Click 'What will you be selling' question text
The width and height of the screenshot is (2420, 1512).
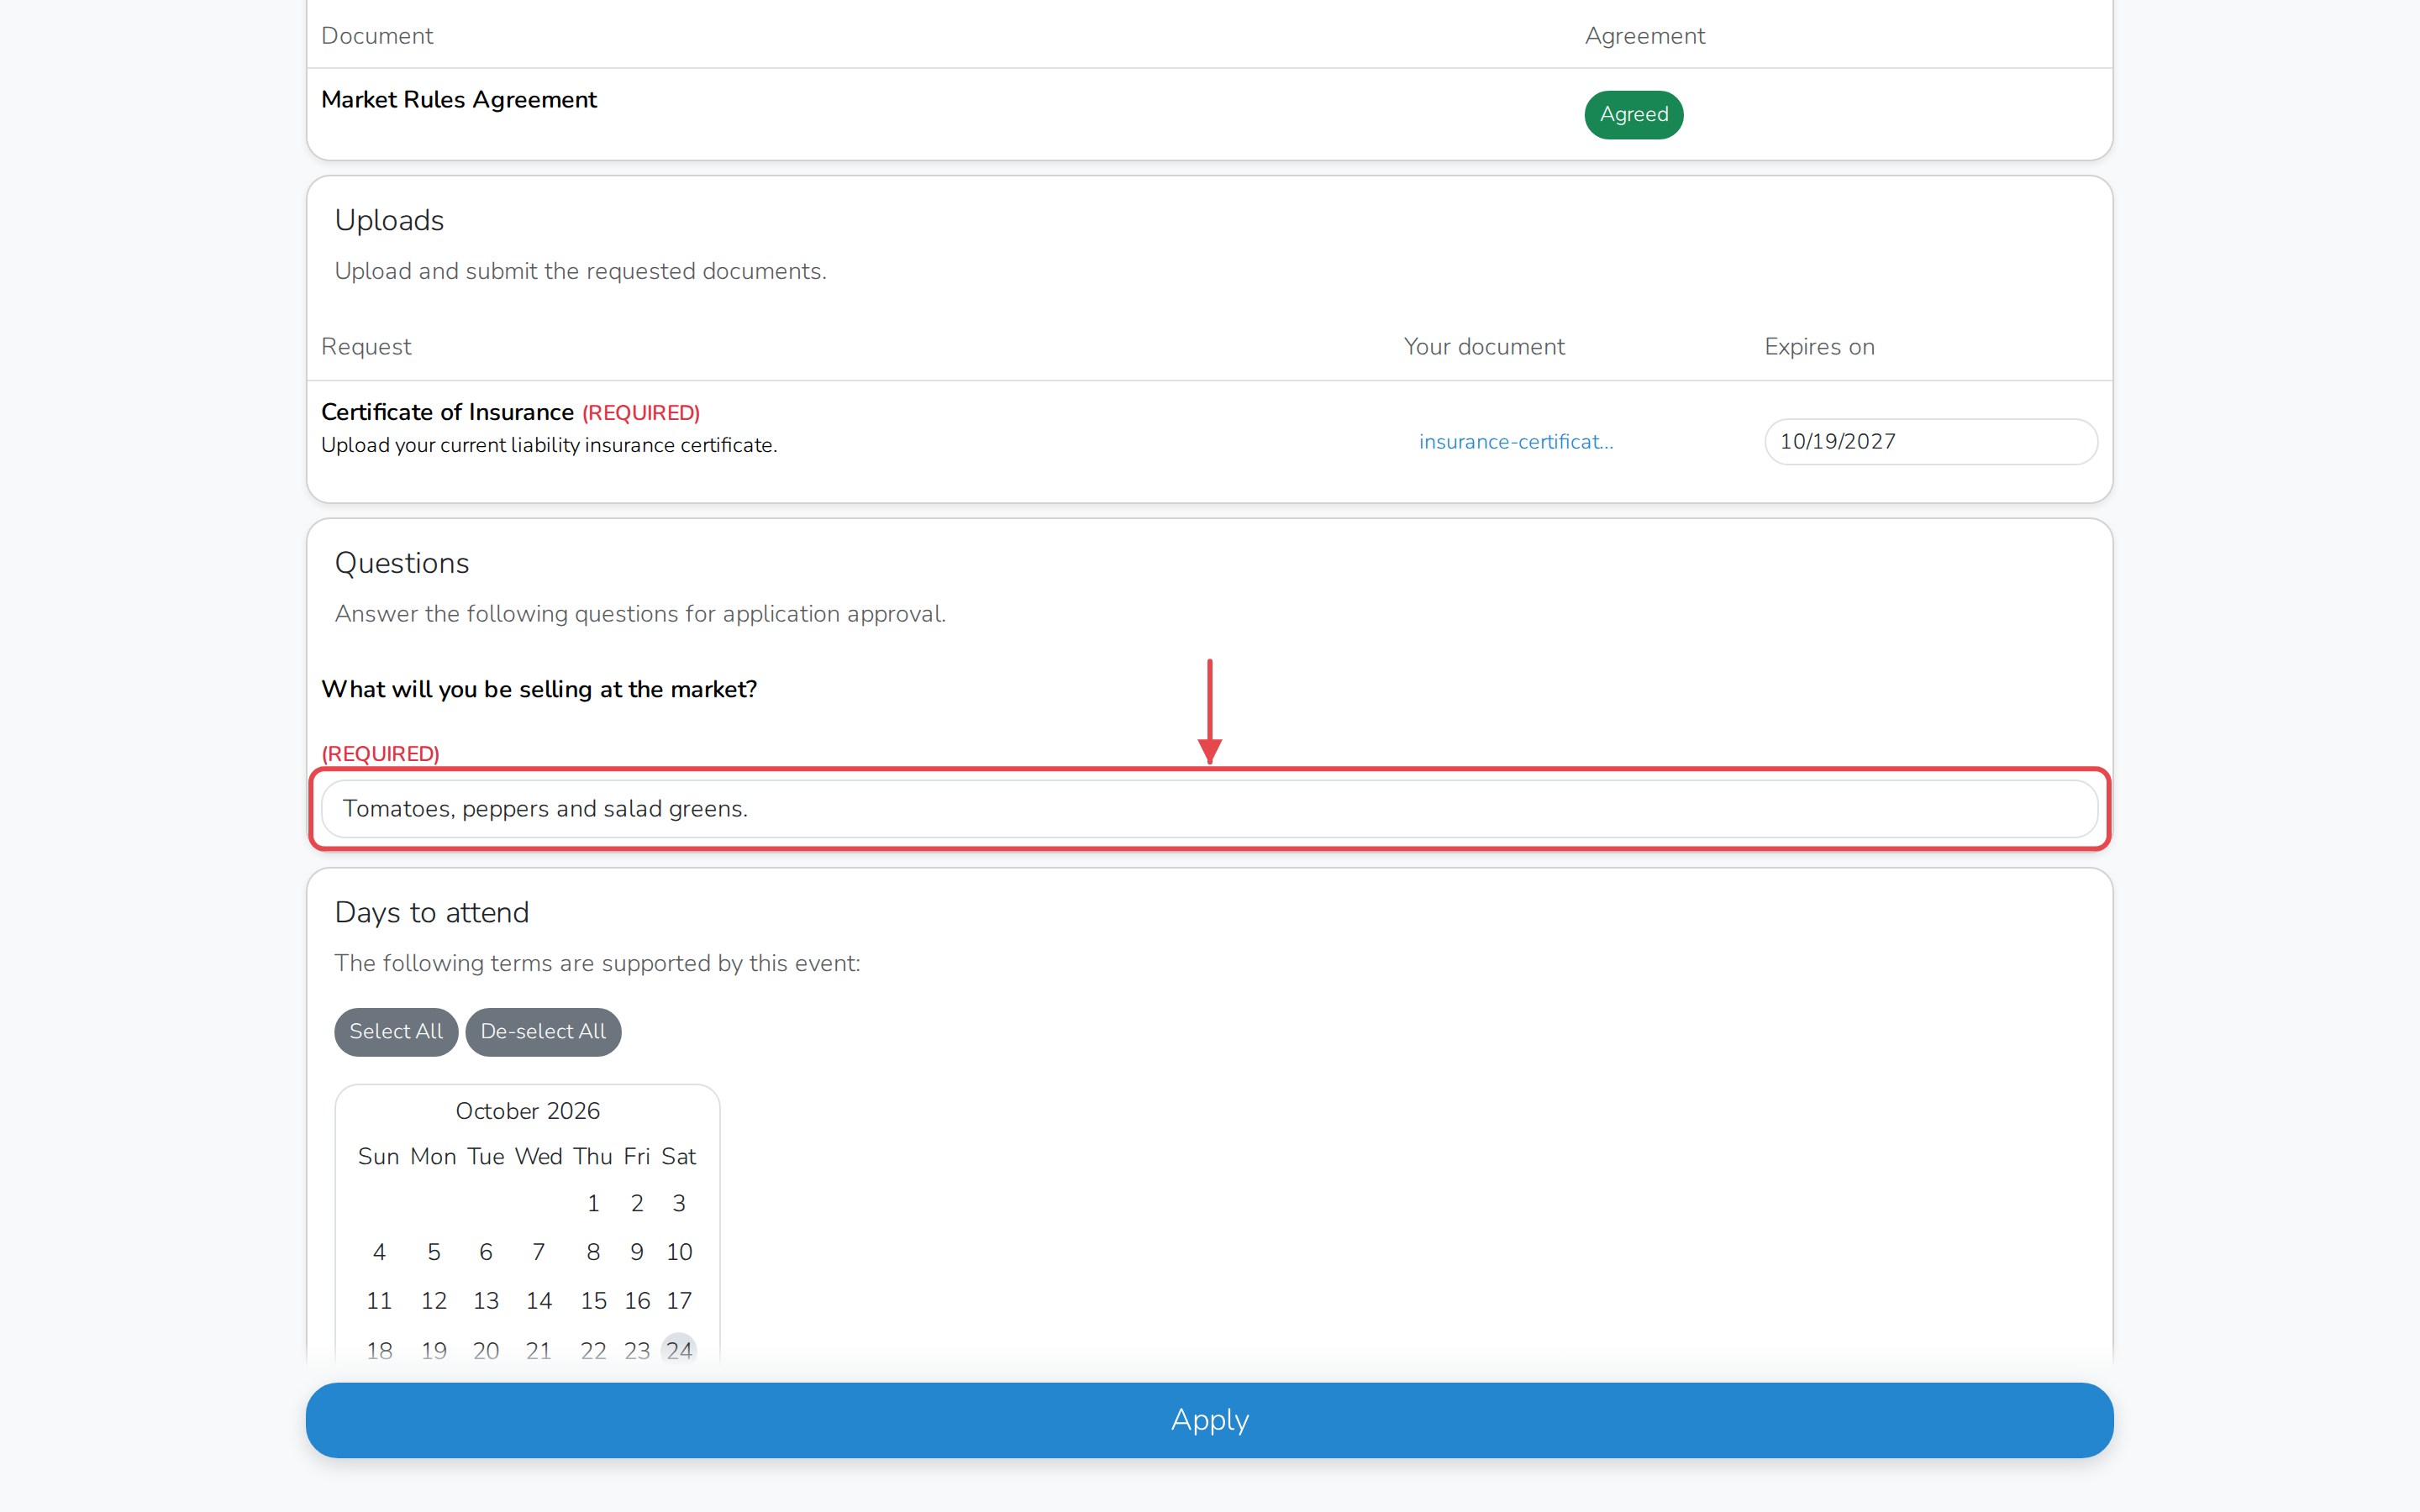tap(539, 689)
